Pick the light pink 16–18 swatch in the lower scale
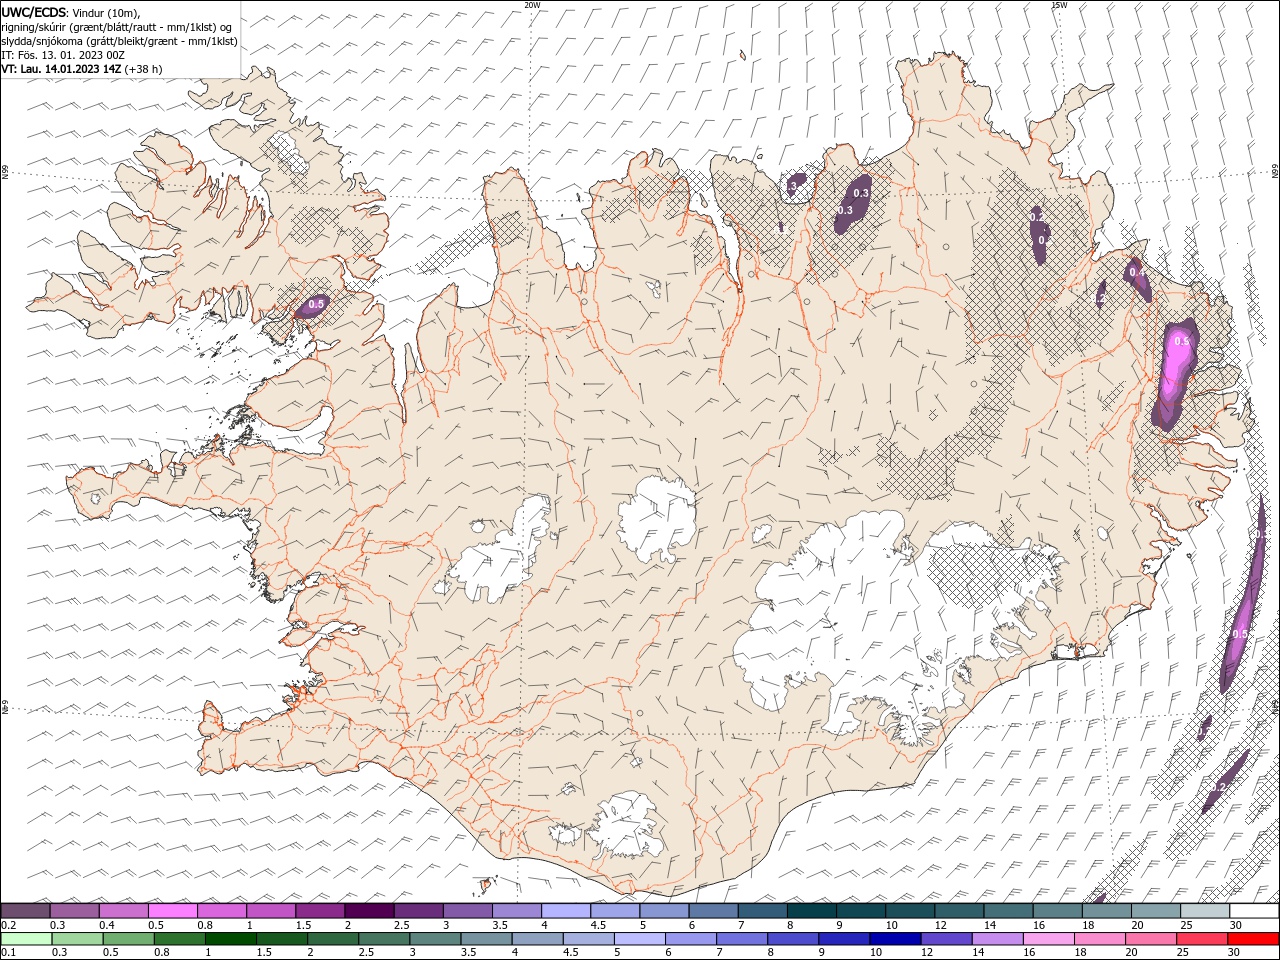This screenshot has height=960, width=1280. pyautogui.click(x=1047, y=939)
